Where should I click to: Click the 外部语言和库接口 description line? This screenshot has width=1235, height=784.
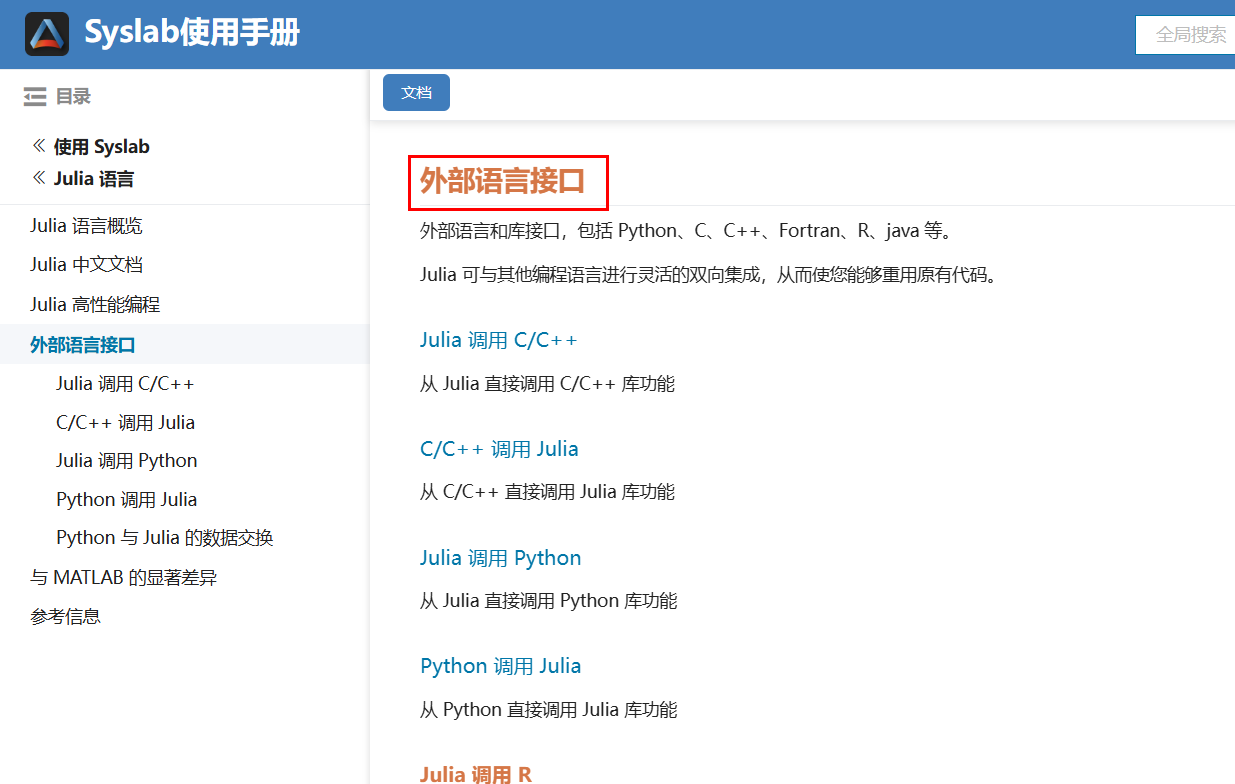point(687,231)
